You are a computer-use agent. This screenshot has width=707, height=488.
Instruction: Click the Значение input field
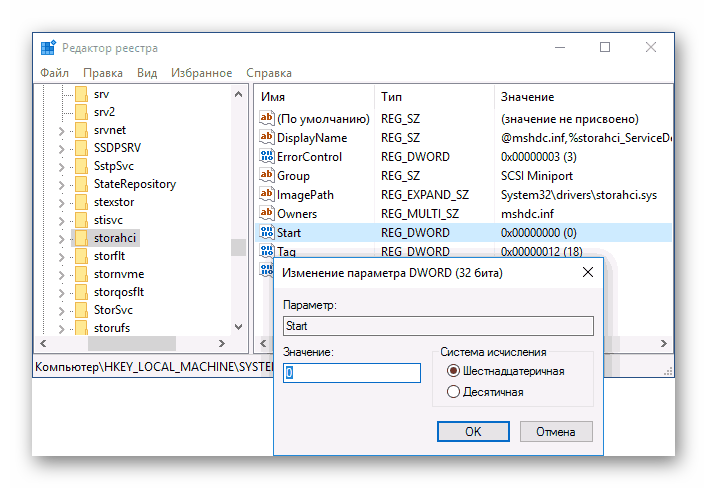352,373
